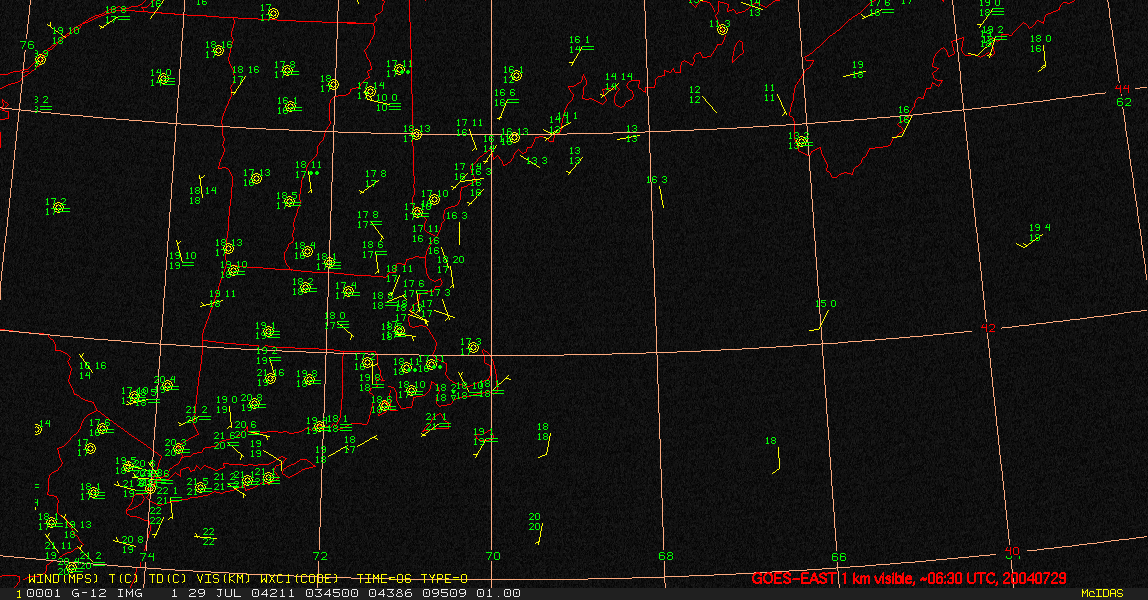Click the red 42 latitude label

point(988,328)
